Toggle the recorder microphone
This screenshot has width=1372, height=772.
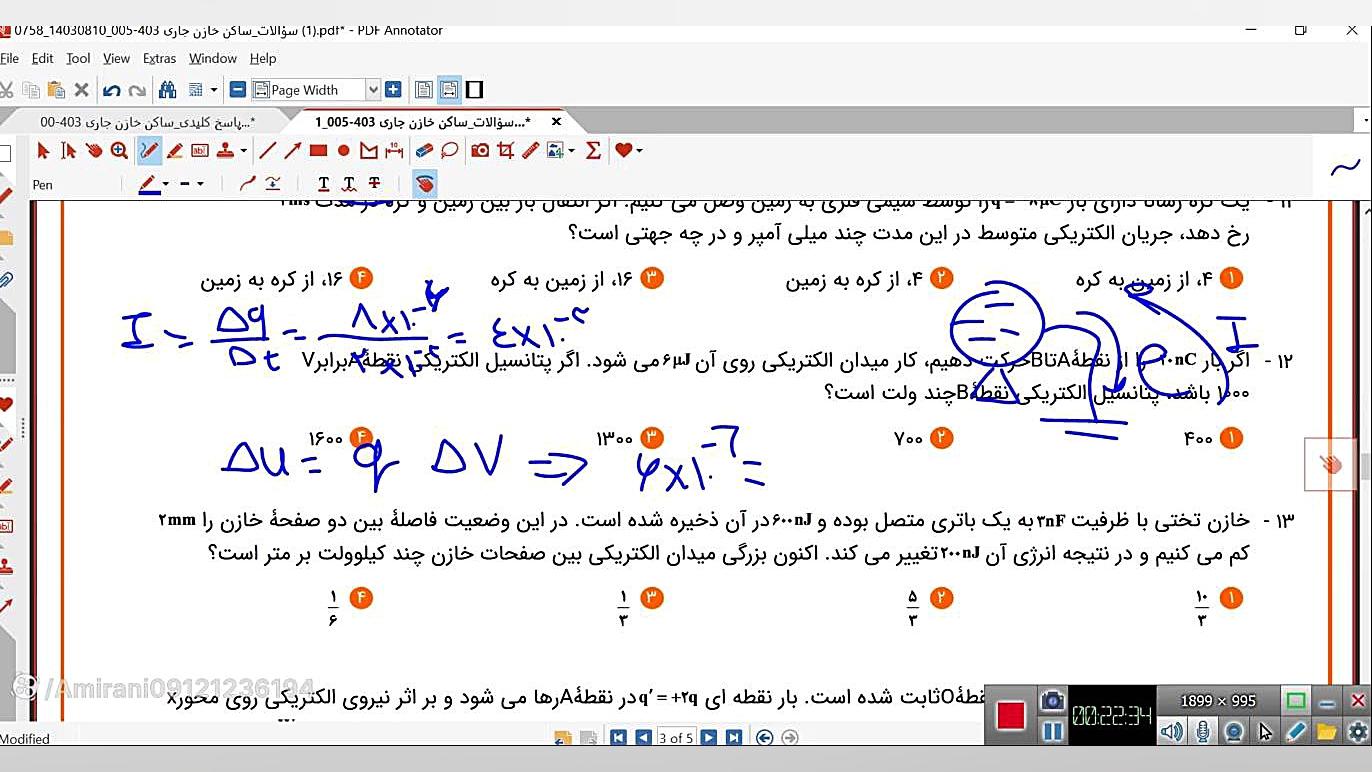(1202, 732)
